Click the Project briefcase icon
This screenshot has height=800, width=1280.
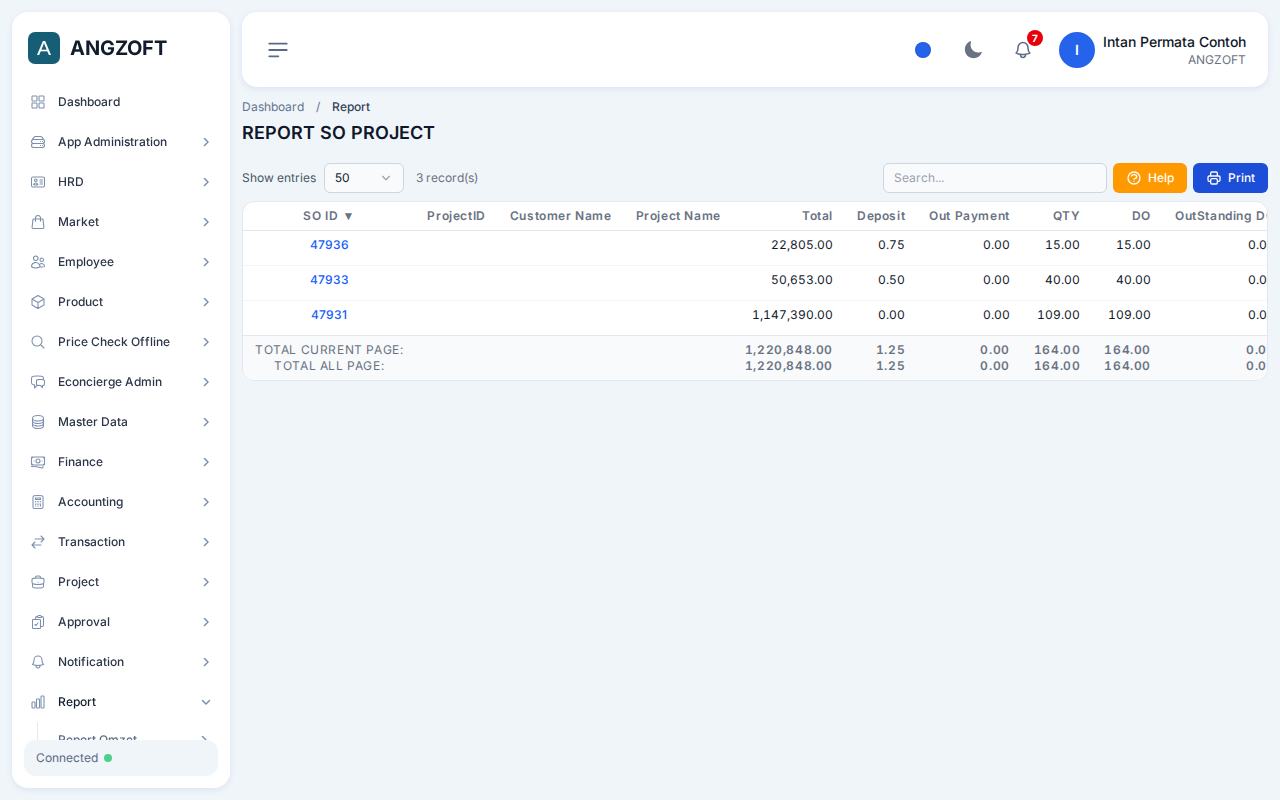tap(38, 582)
